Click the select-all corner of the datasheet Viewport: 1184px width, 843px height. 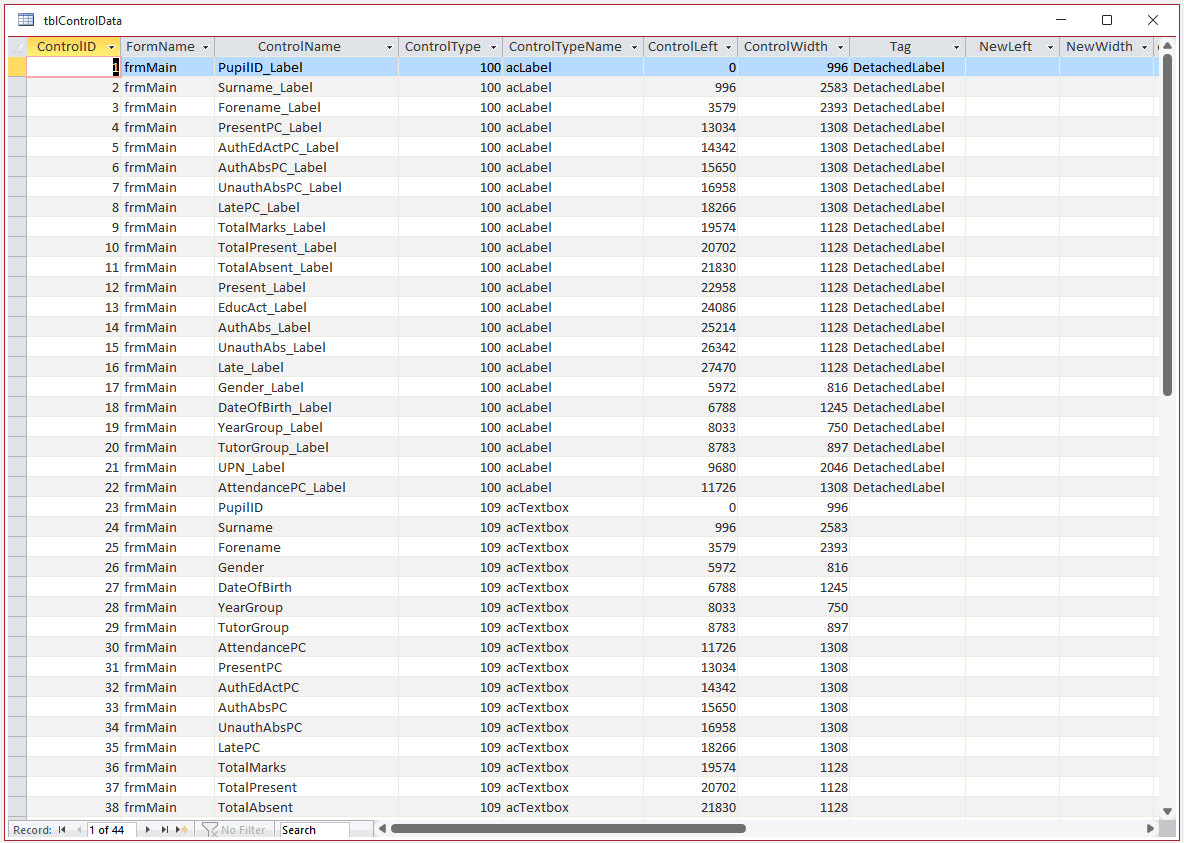coord(17,47)
